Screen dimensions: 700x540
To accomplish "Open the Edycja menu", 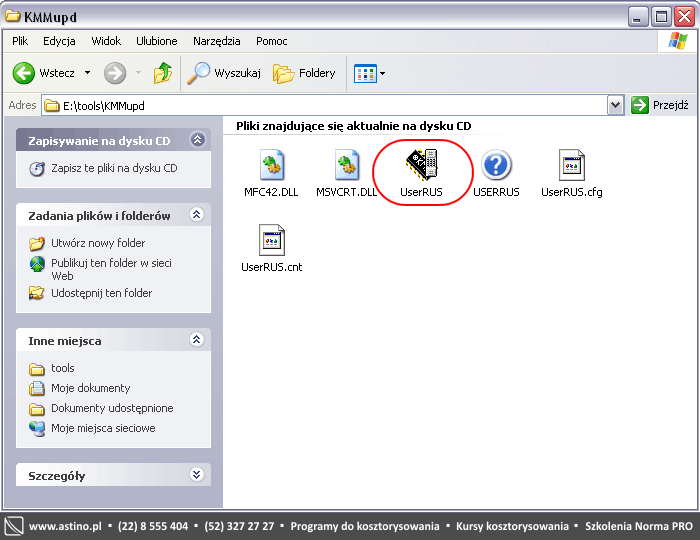I will pos(59,41).
